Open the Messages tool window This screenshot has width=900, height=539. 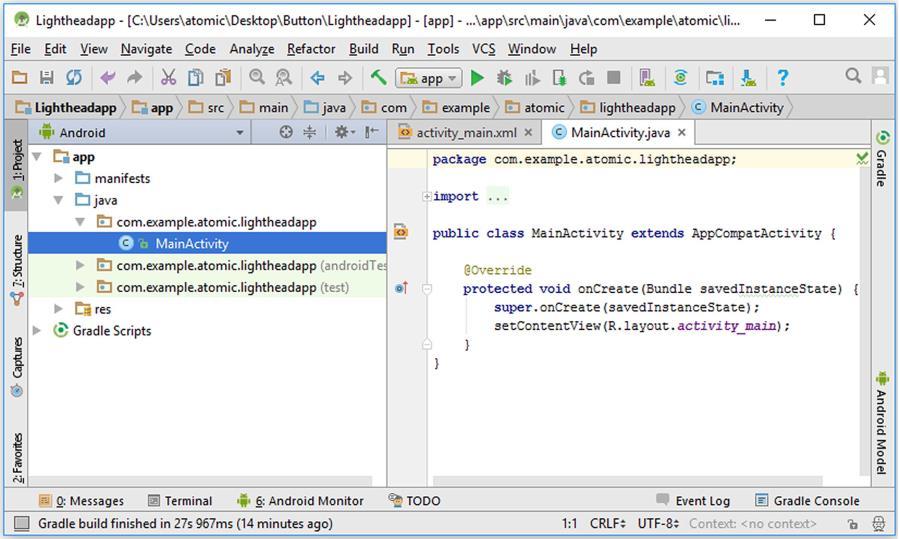[82, 501]
